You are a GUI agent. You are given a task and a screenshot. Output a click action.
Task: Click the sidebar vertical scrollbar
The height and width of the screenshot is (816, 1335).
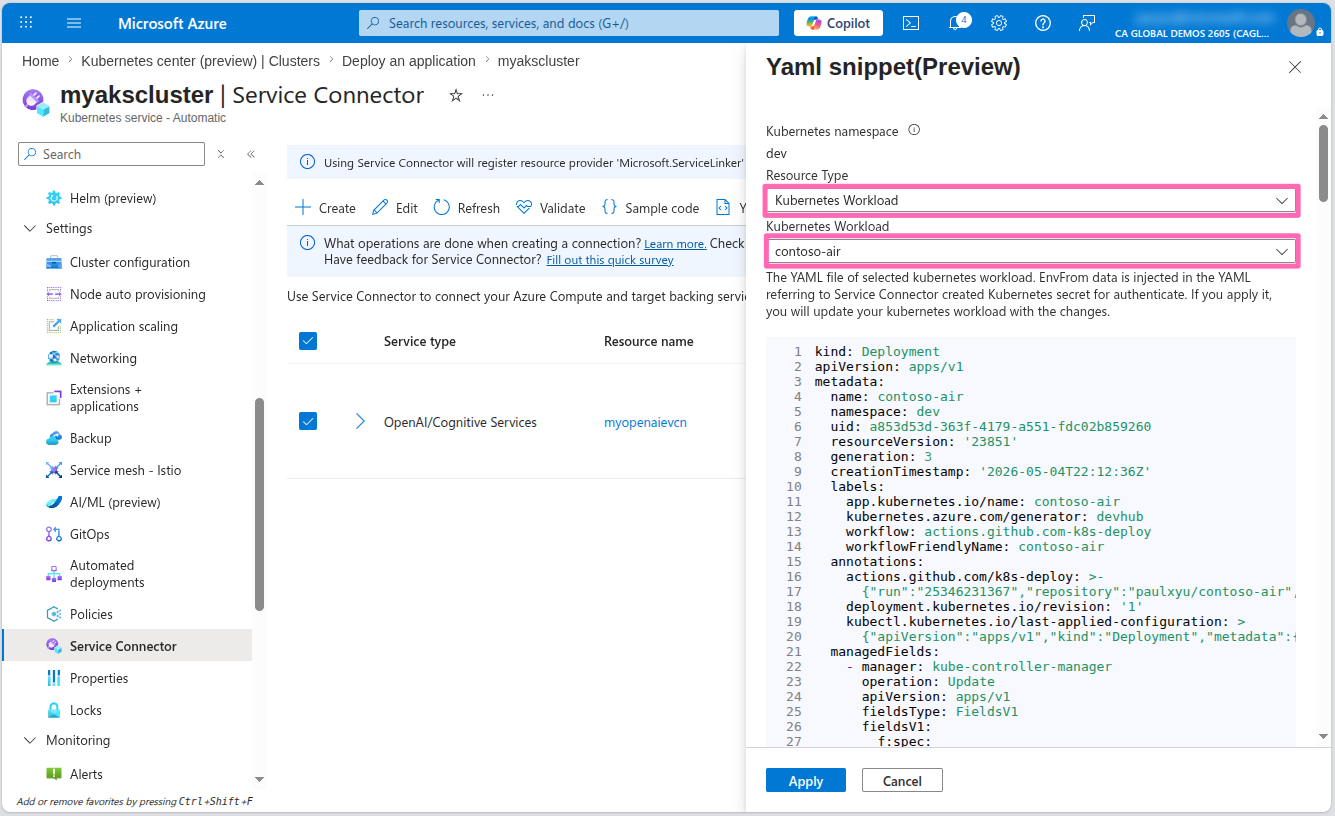260,505
